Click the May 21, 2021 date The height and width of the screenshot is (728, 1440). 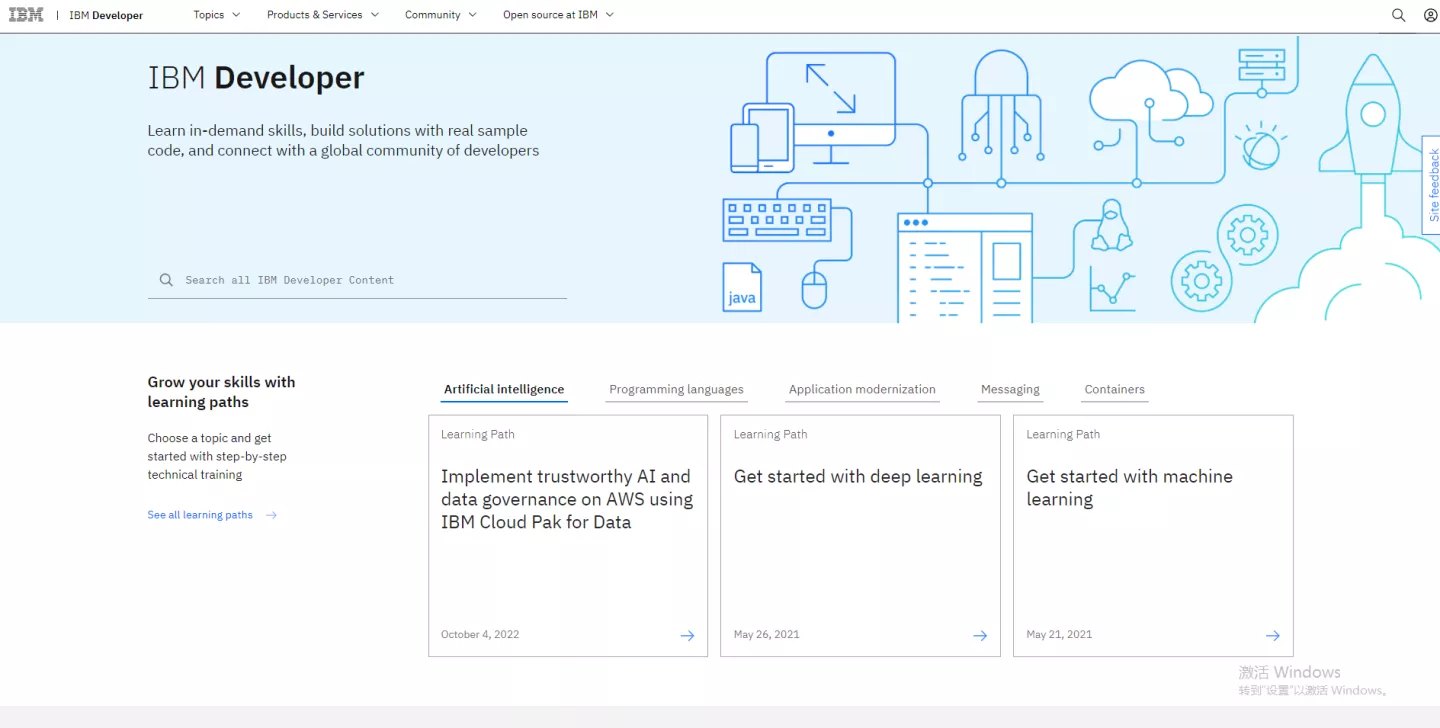1059,635
